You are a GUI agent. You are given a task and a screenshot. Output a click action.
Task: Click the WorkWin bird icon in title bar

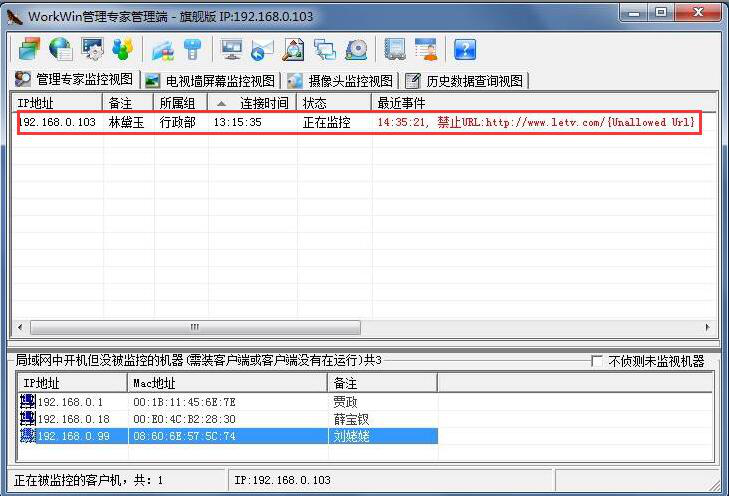[x=15, y=16]
